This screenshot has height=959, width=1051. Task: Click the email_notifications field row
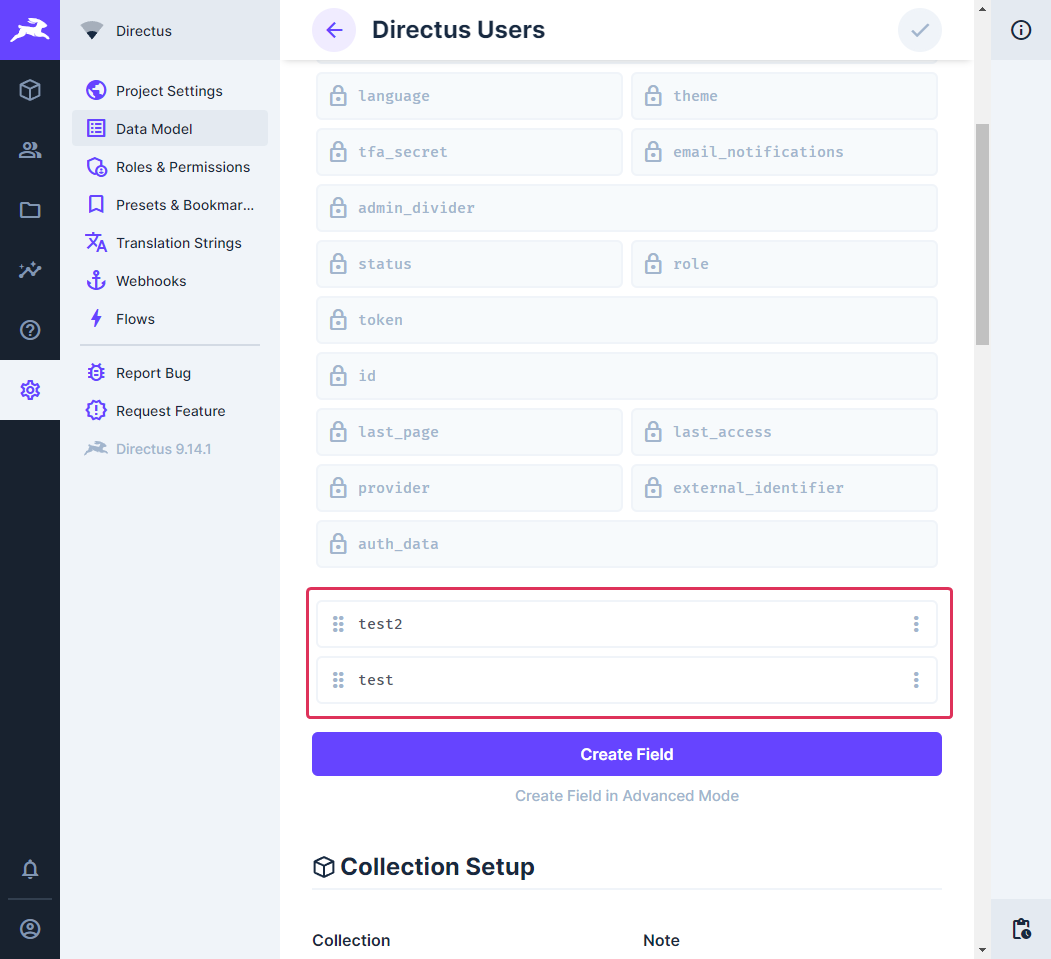point(784,152)
